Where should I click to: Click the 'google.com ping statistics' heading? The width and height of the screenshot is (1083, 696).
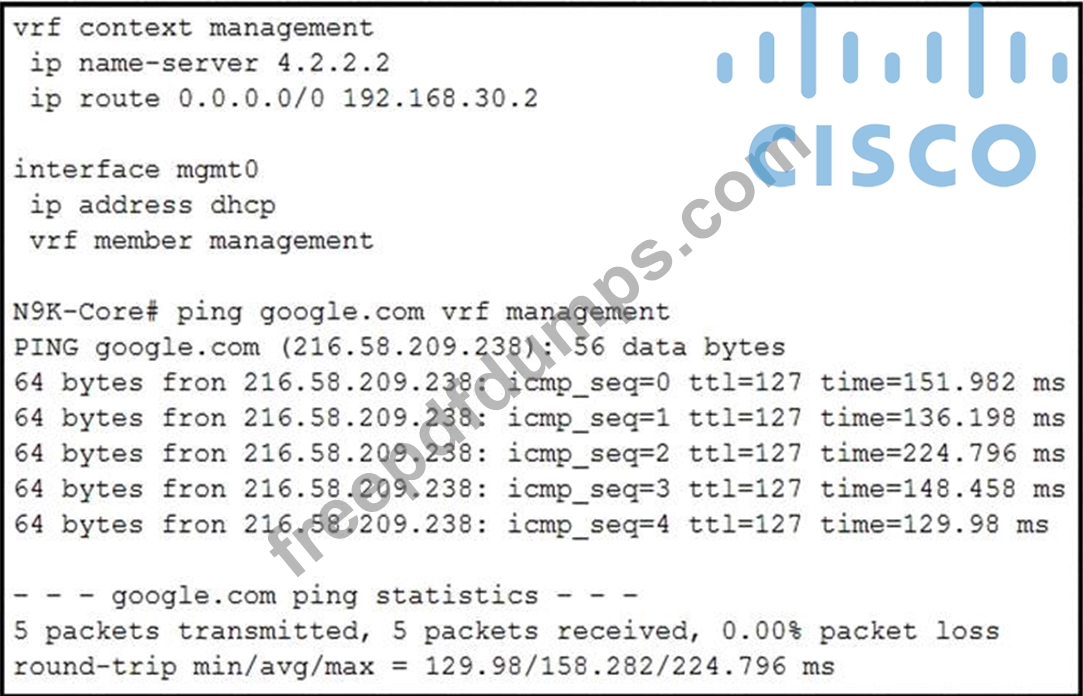pos(325,595)
